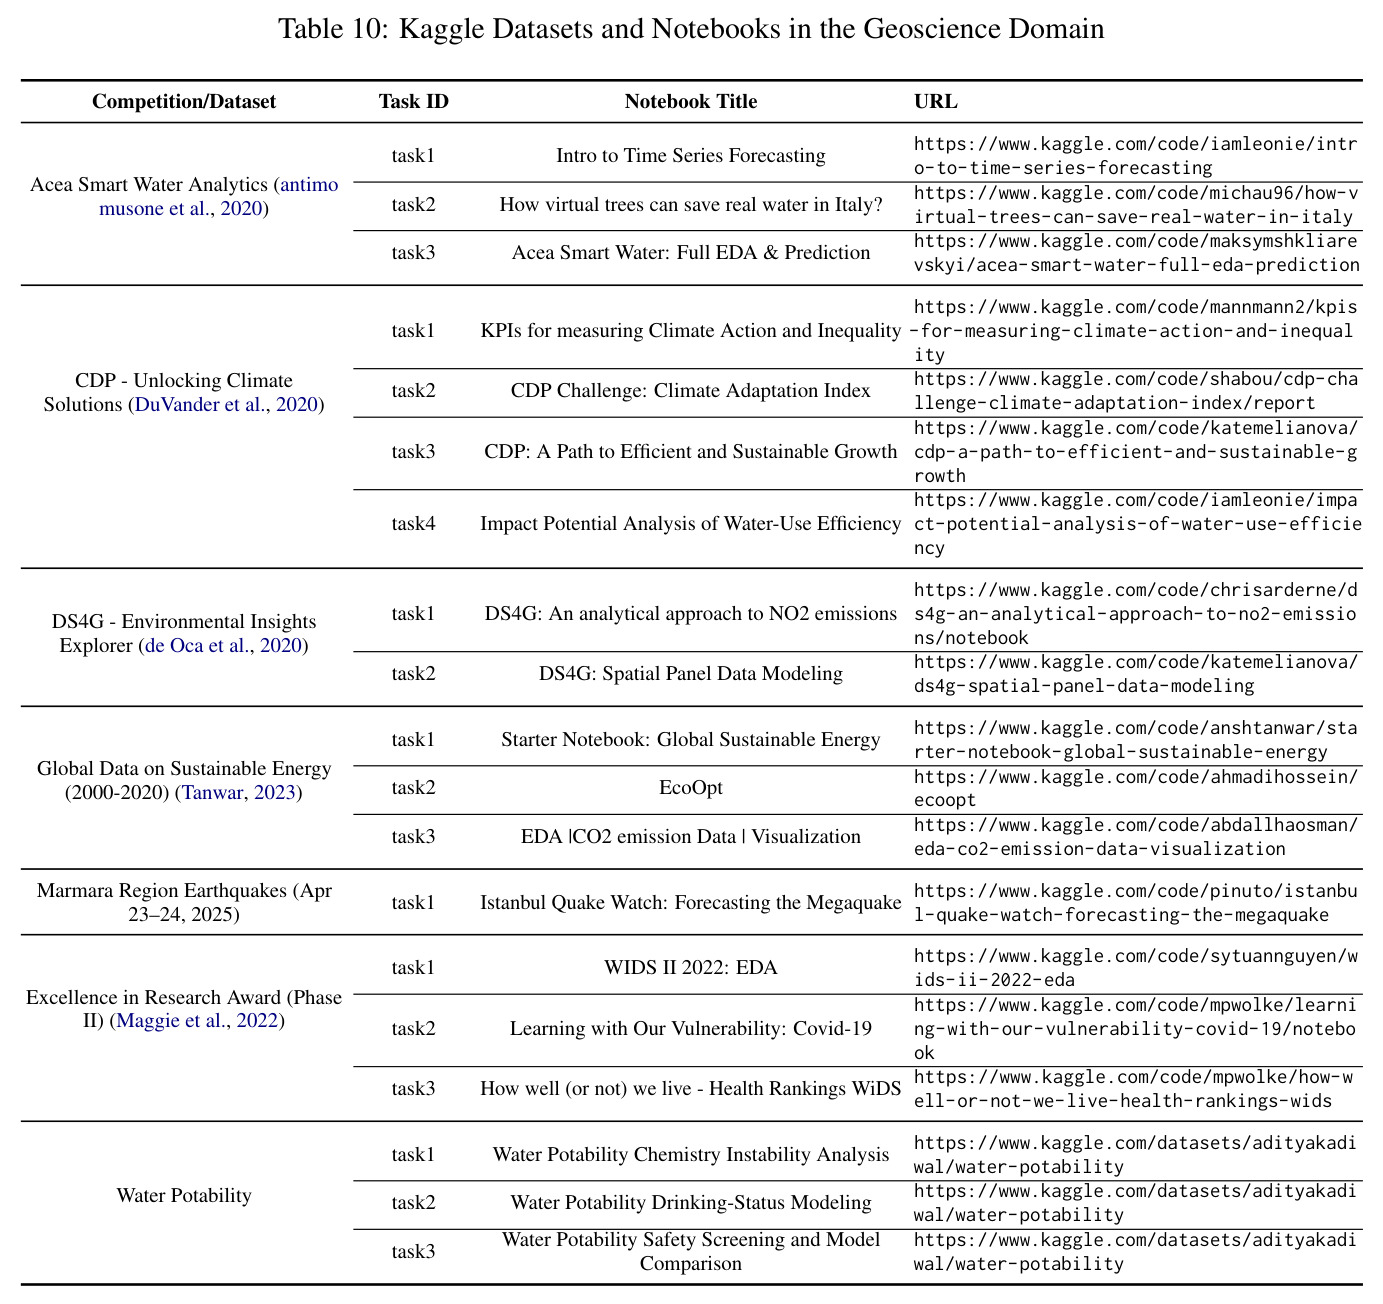This screenshot has height=1304, width=1383.
Task: Click the ahmadihossein ecoopt URL
Action: click(x=1136, y=788)
